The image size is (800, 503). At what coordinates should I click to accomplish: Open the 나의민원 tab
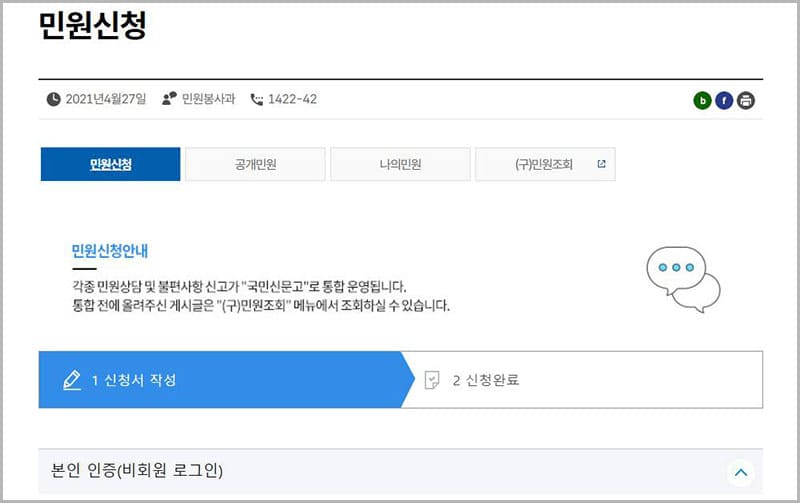pyautogui.click(x=400, y=165)
